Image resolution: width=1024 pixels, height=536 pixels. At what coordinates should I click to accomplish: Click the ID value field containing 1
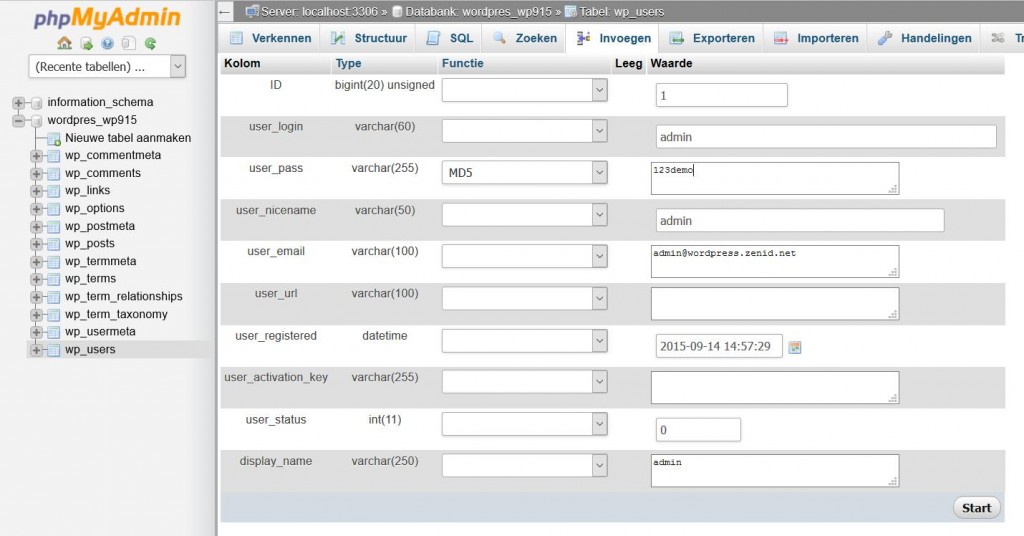click(x=722, y=95)
